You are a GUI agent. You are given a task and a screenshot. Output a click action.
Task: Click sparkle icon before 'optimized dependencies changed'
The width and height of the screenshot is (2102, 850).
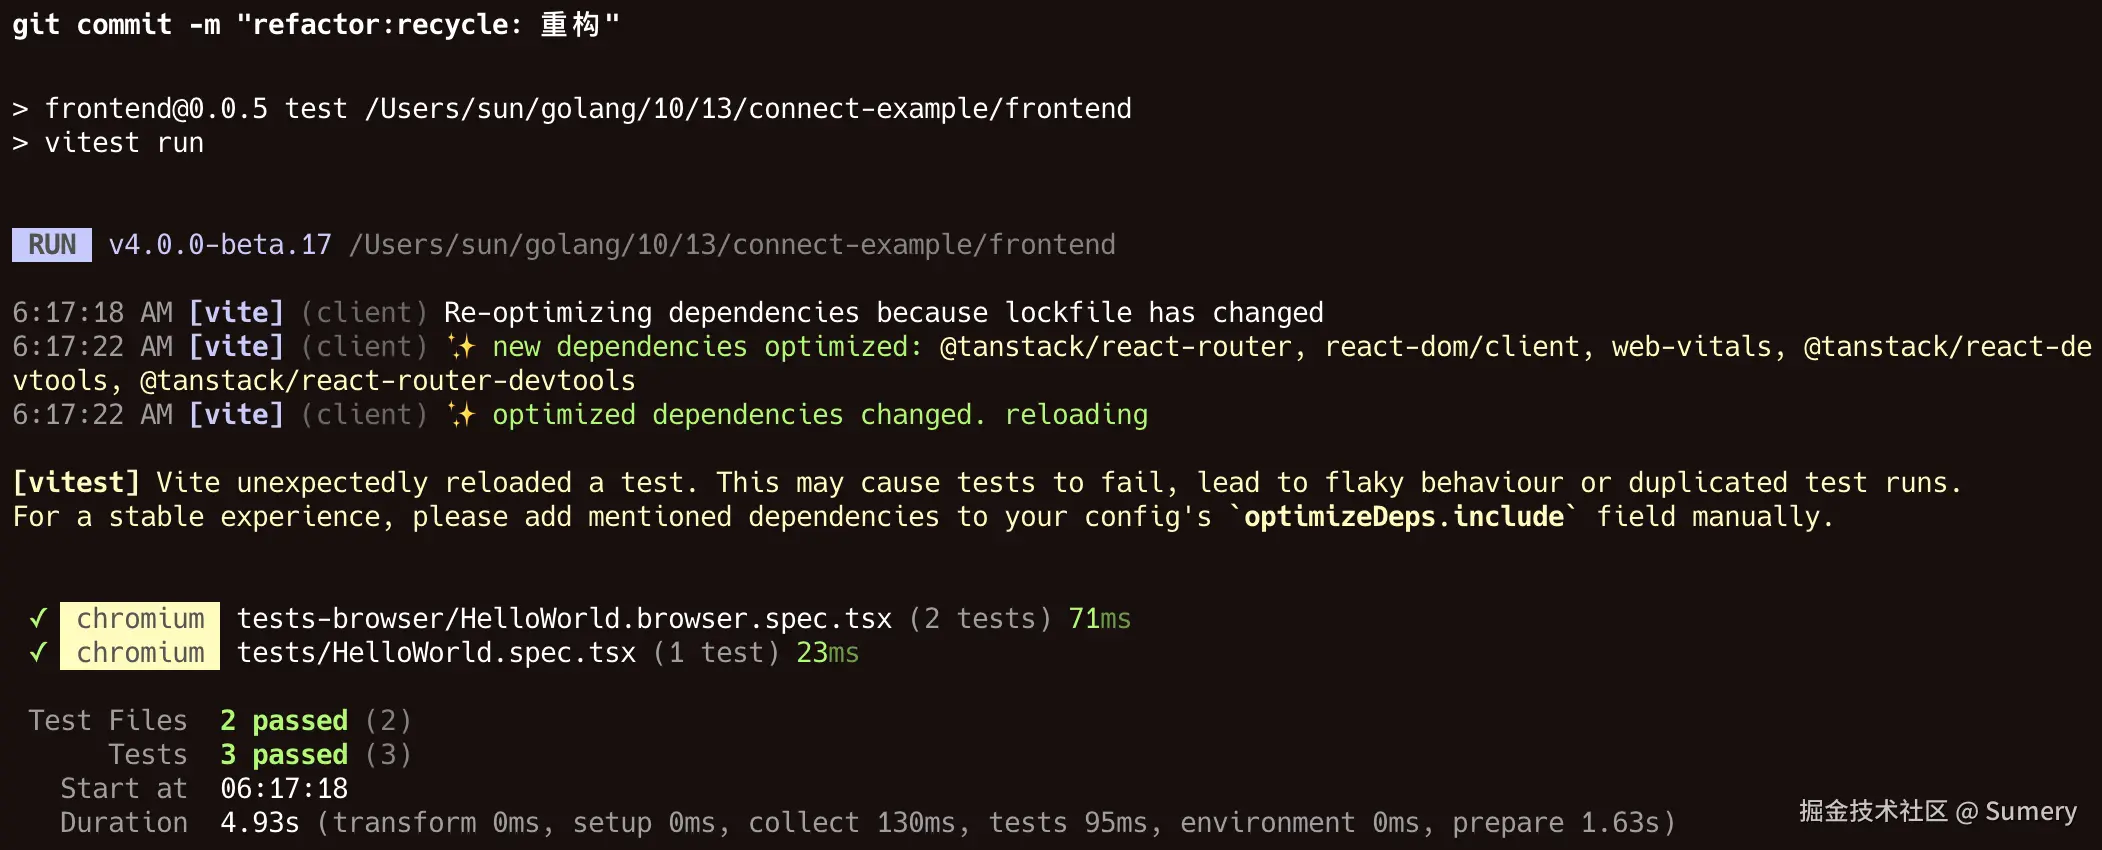461,415
